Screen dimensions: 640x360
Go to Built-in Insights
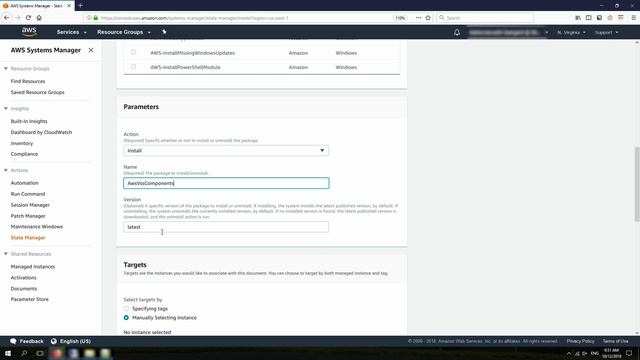(29, 121)
